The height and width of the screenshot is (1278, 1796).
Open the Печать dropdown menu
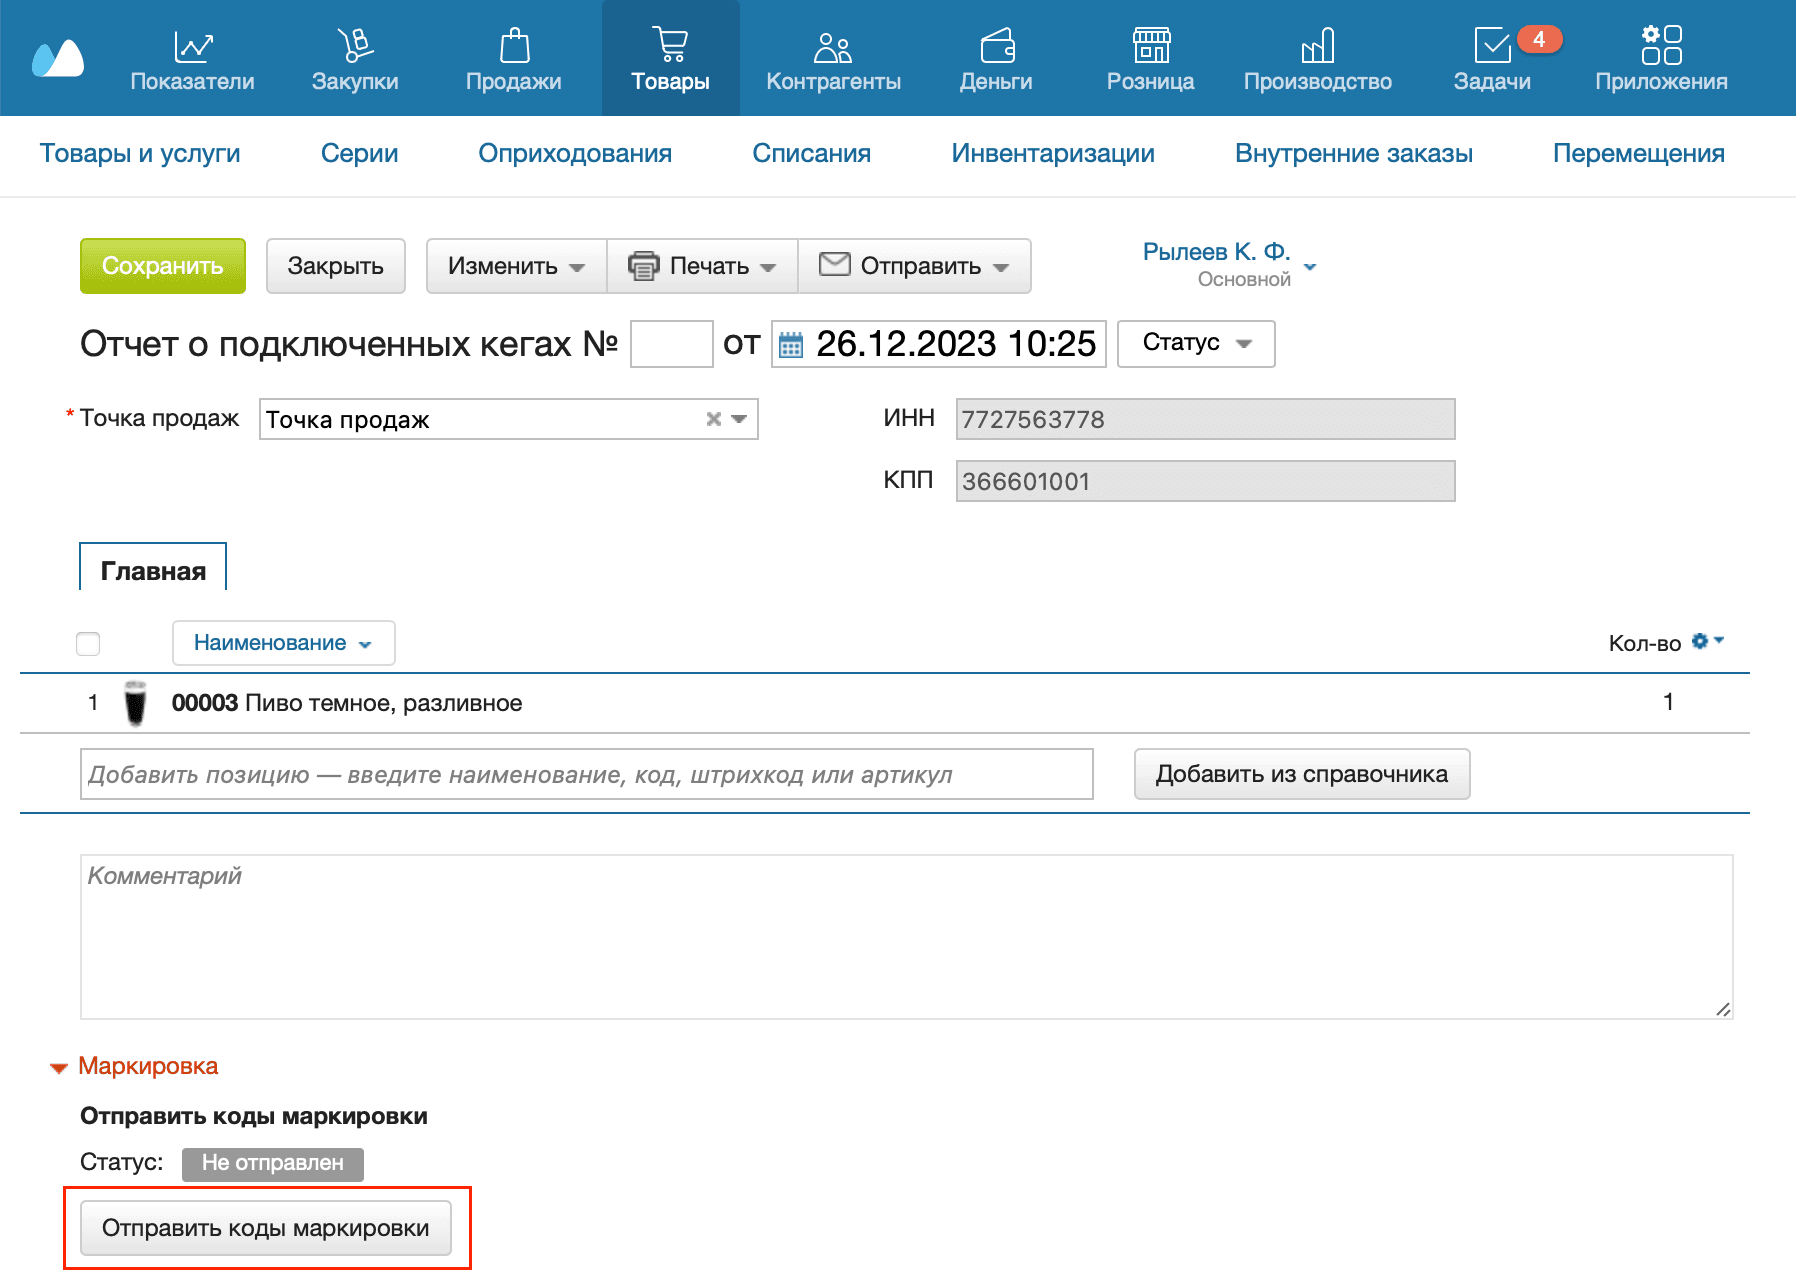pyautogui.click(x=702, y=266)
